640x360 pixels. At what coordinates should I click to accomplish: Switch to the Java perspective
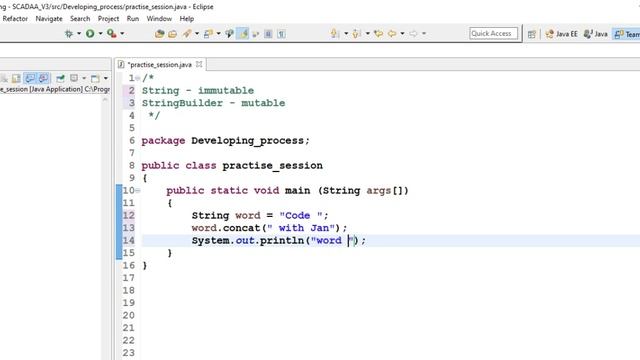click(x=596, y=34)
